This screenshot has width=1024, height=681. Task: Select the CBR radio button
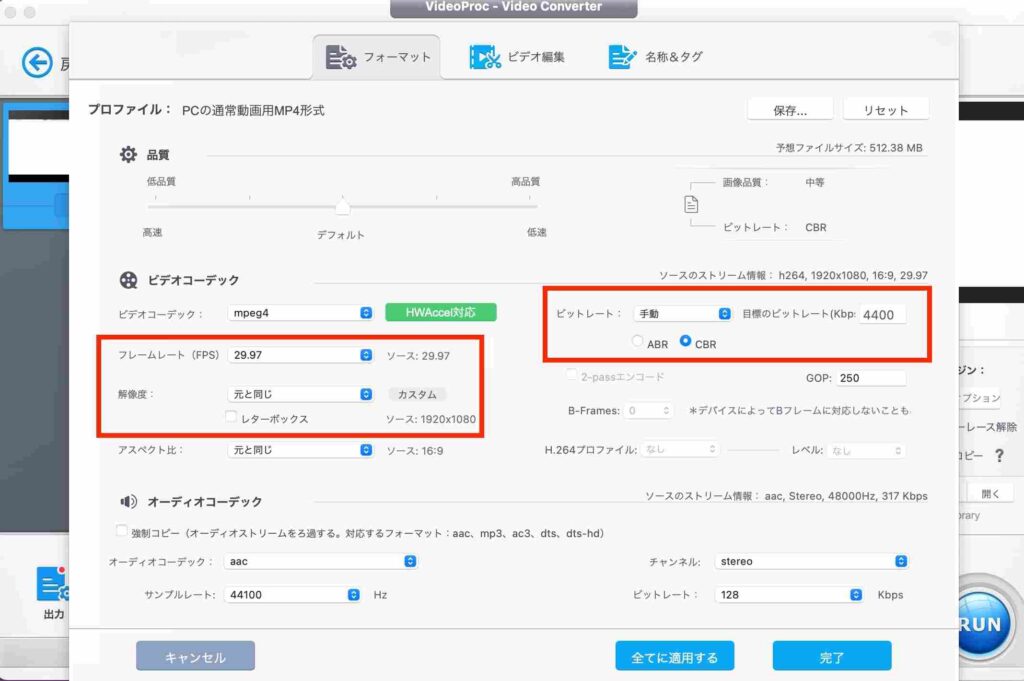tap(685, 341)
